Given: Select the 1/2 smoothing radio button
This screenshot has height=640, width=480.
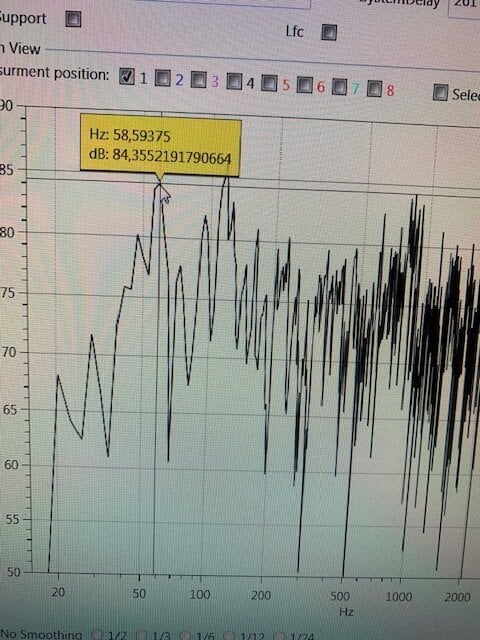Looking at the screenshot, I should coord(97,634).
